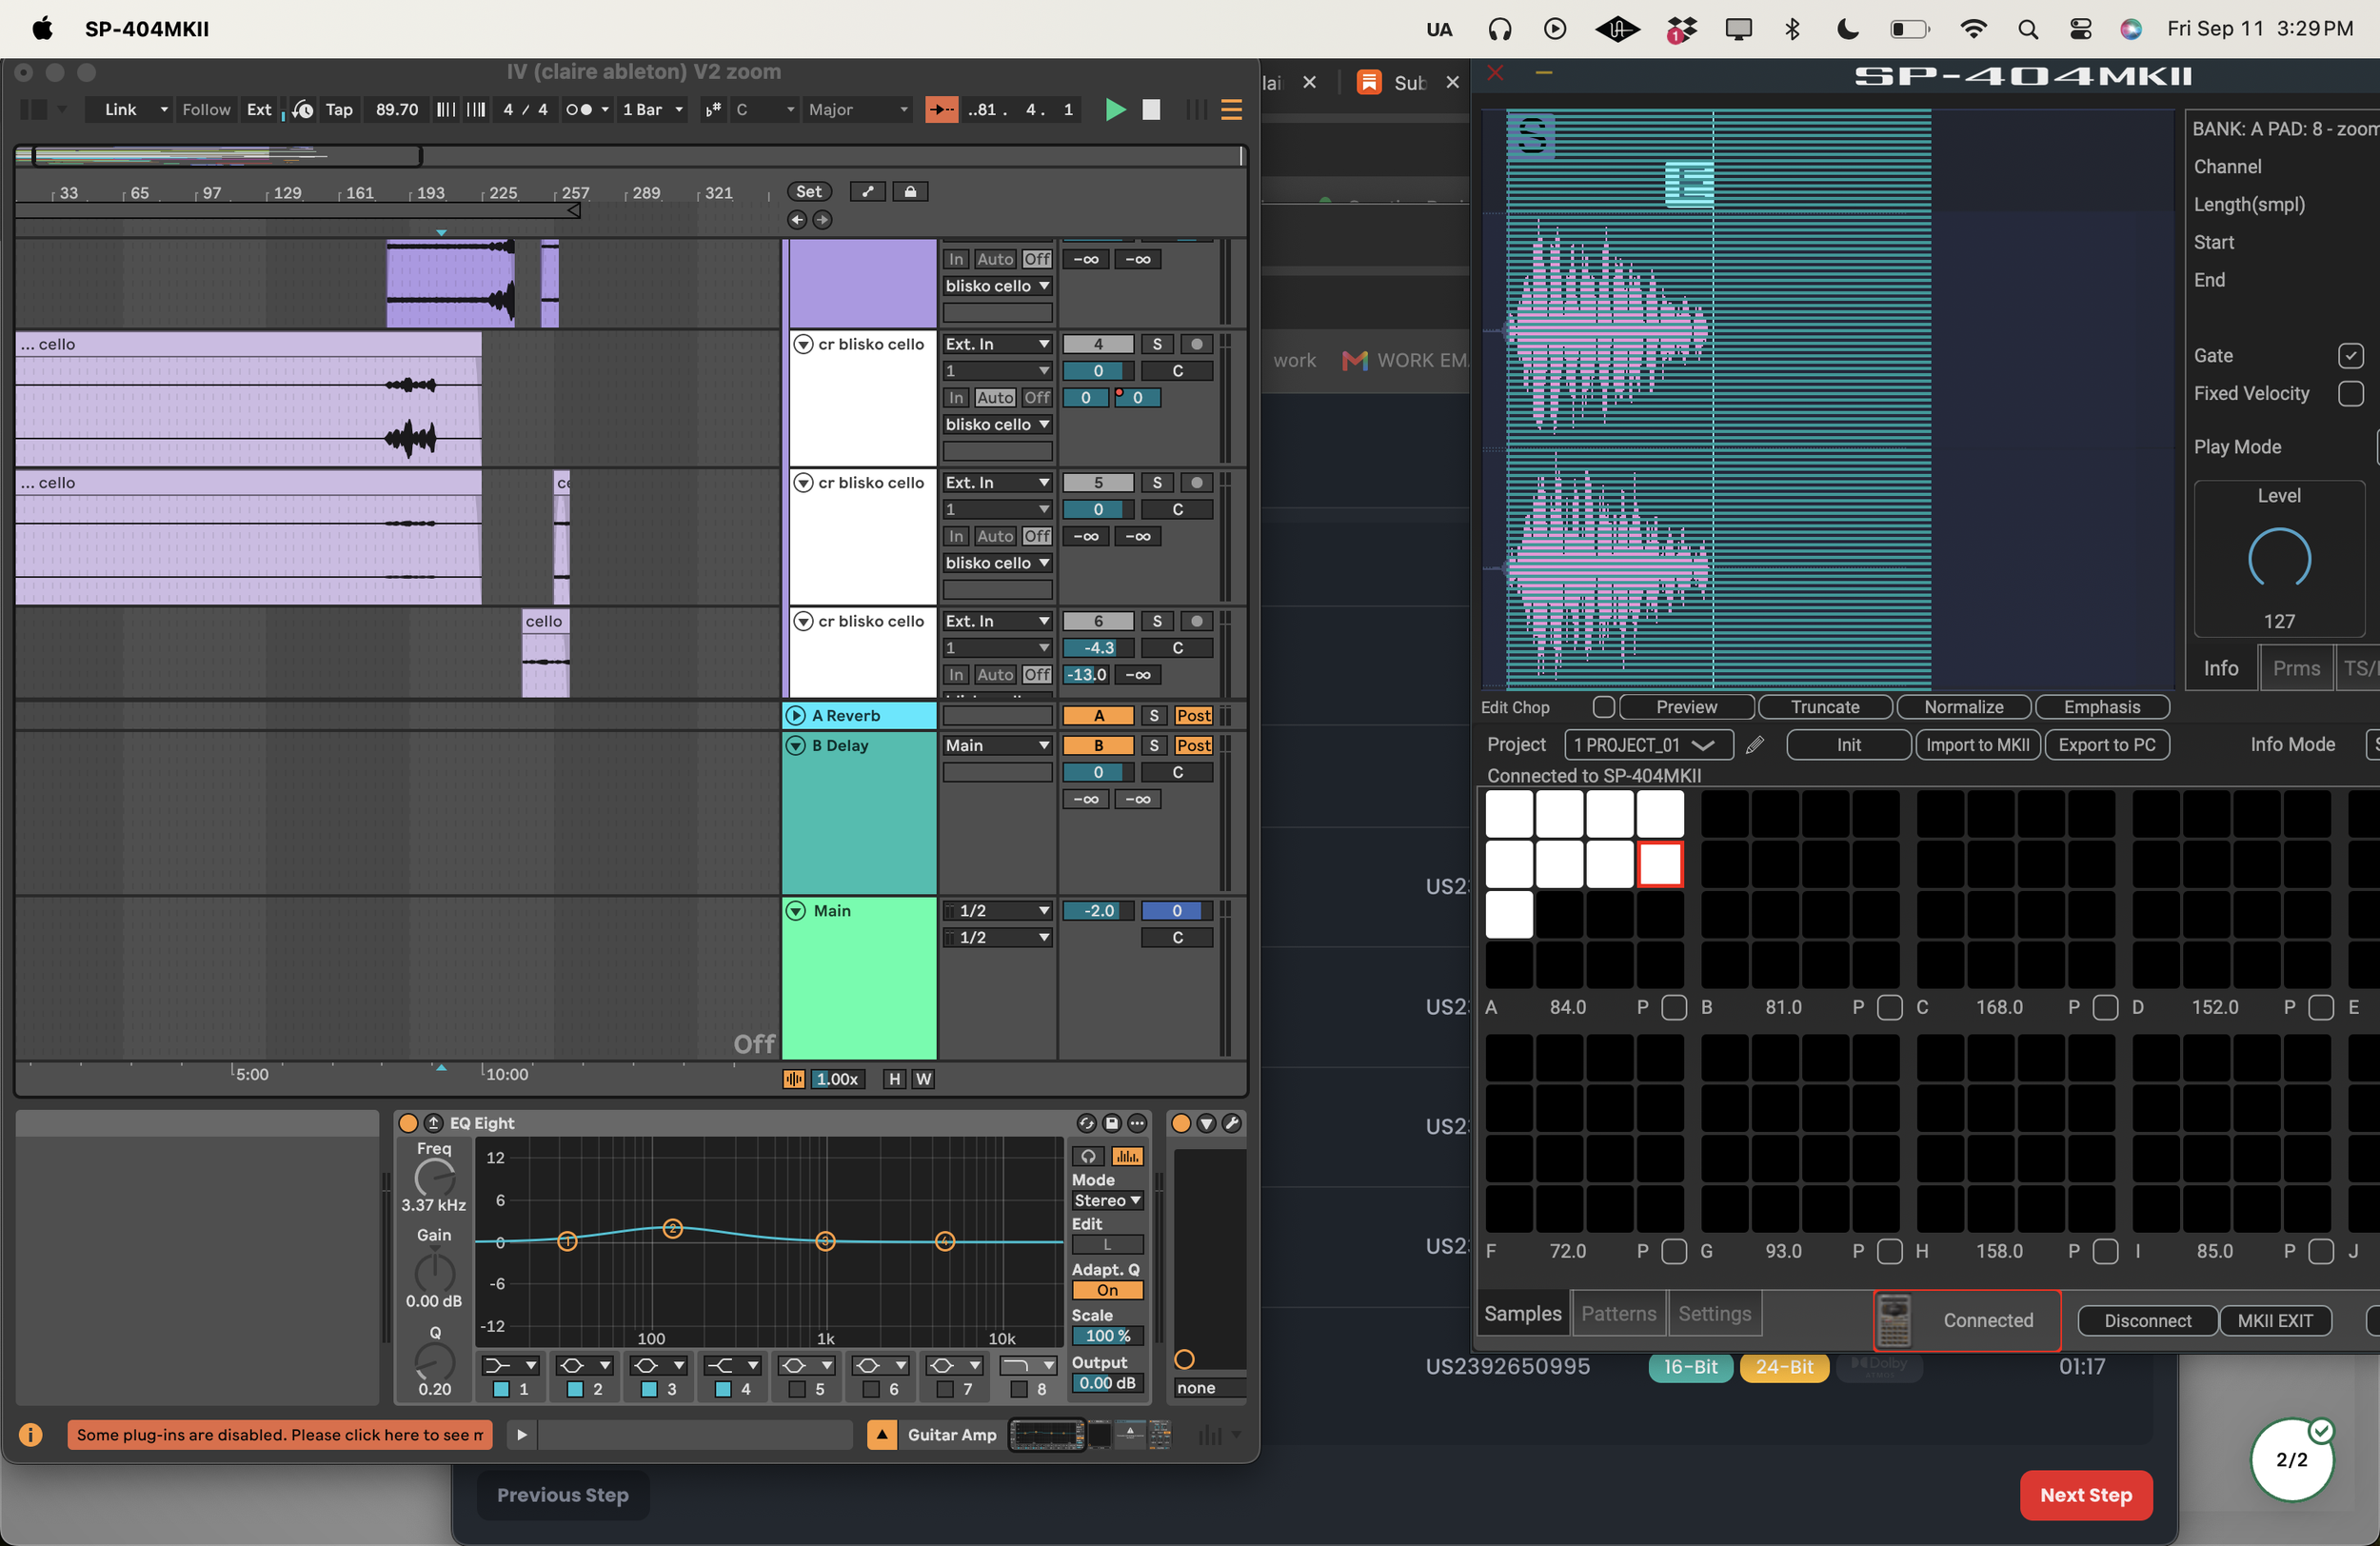The width and height of the screenshot is (2380, 1546).
Task: Open the 1 Bar quantization dropdown
Action: click(653, 110)
